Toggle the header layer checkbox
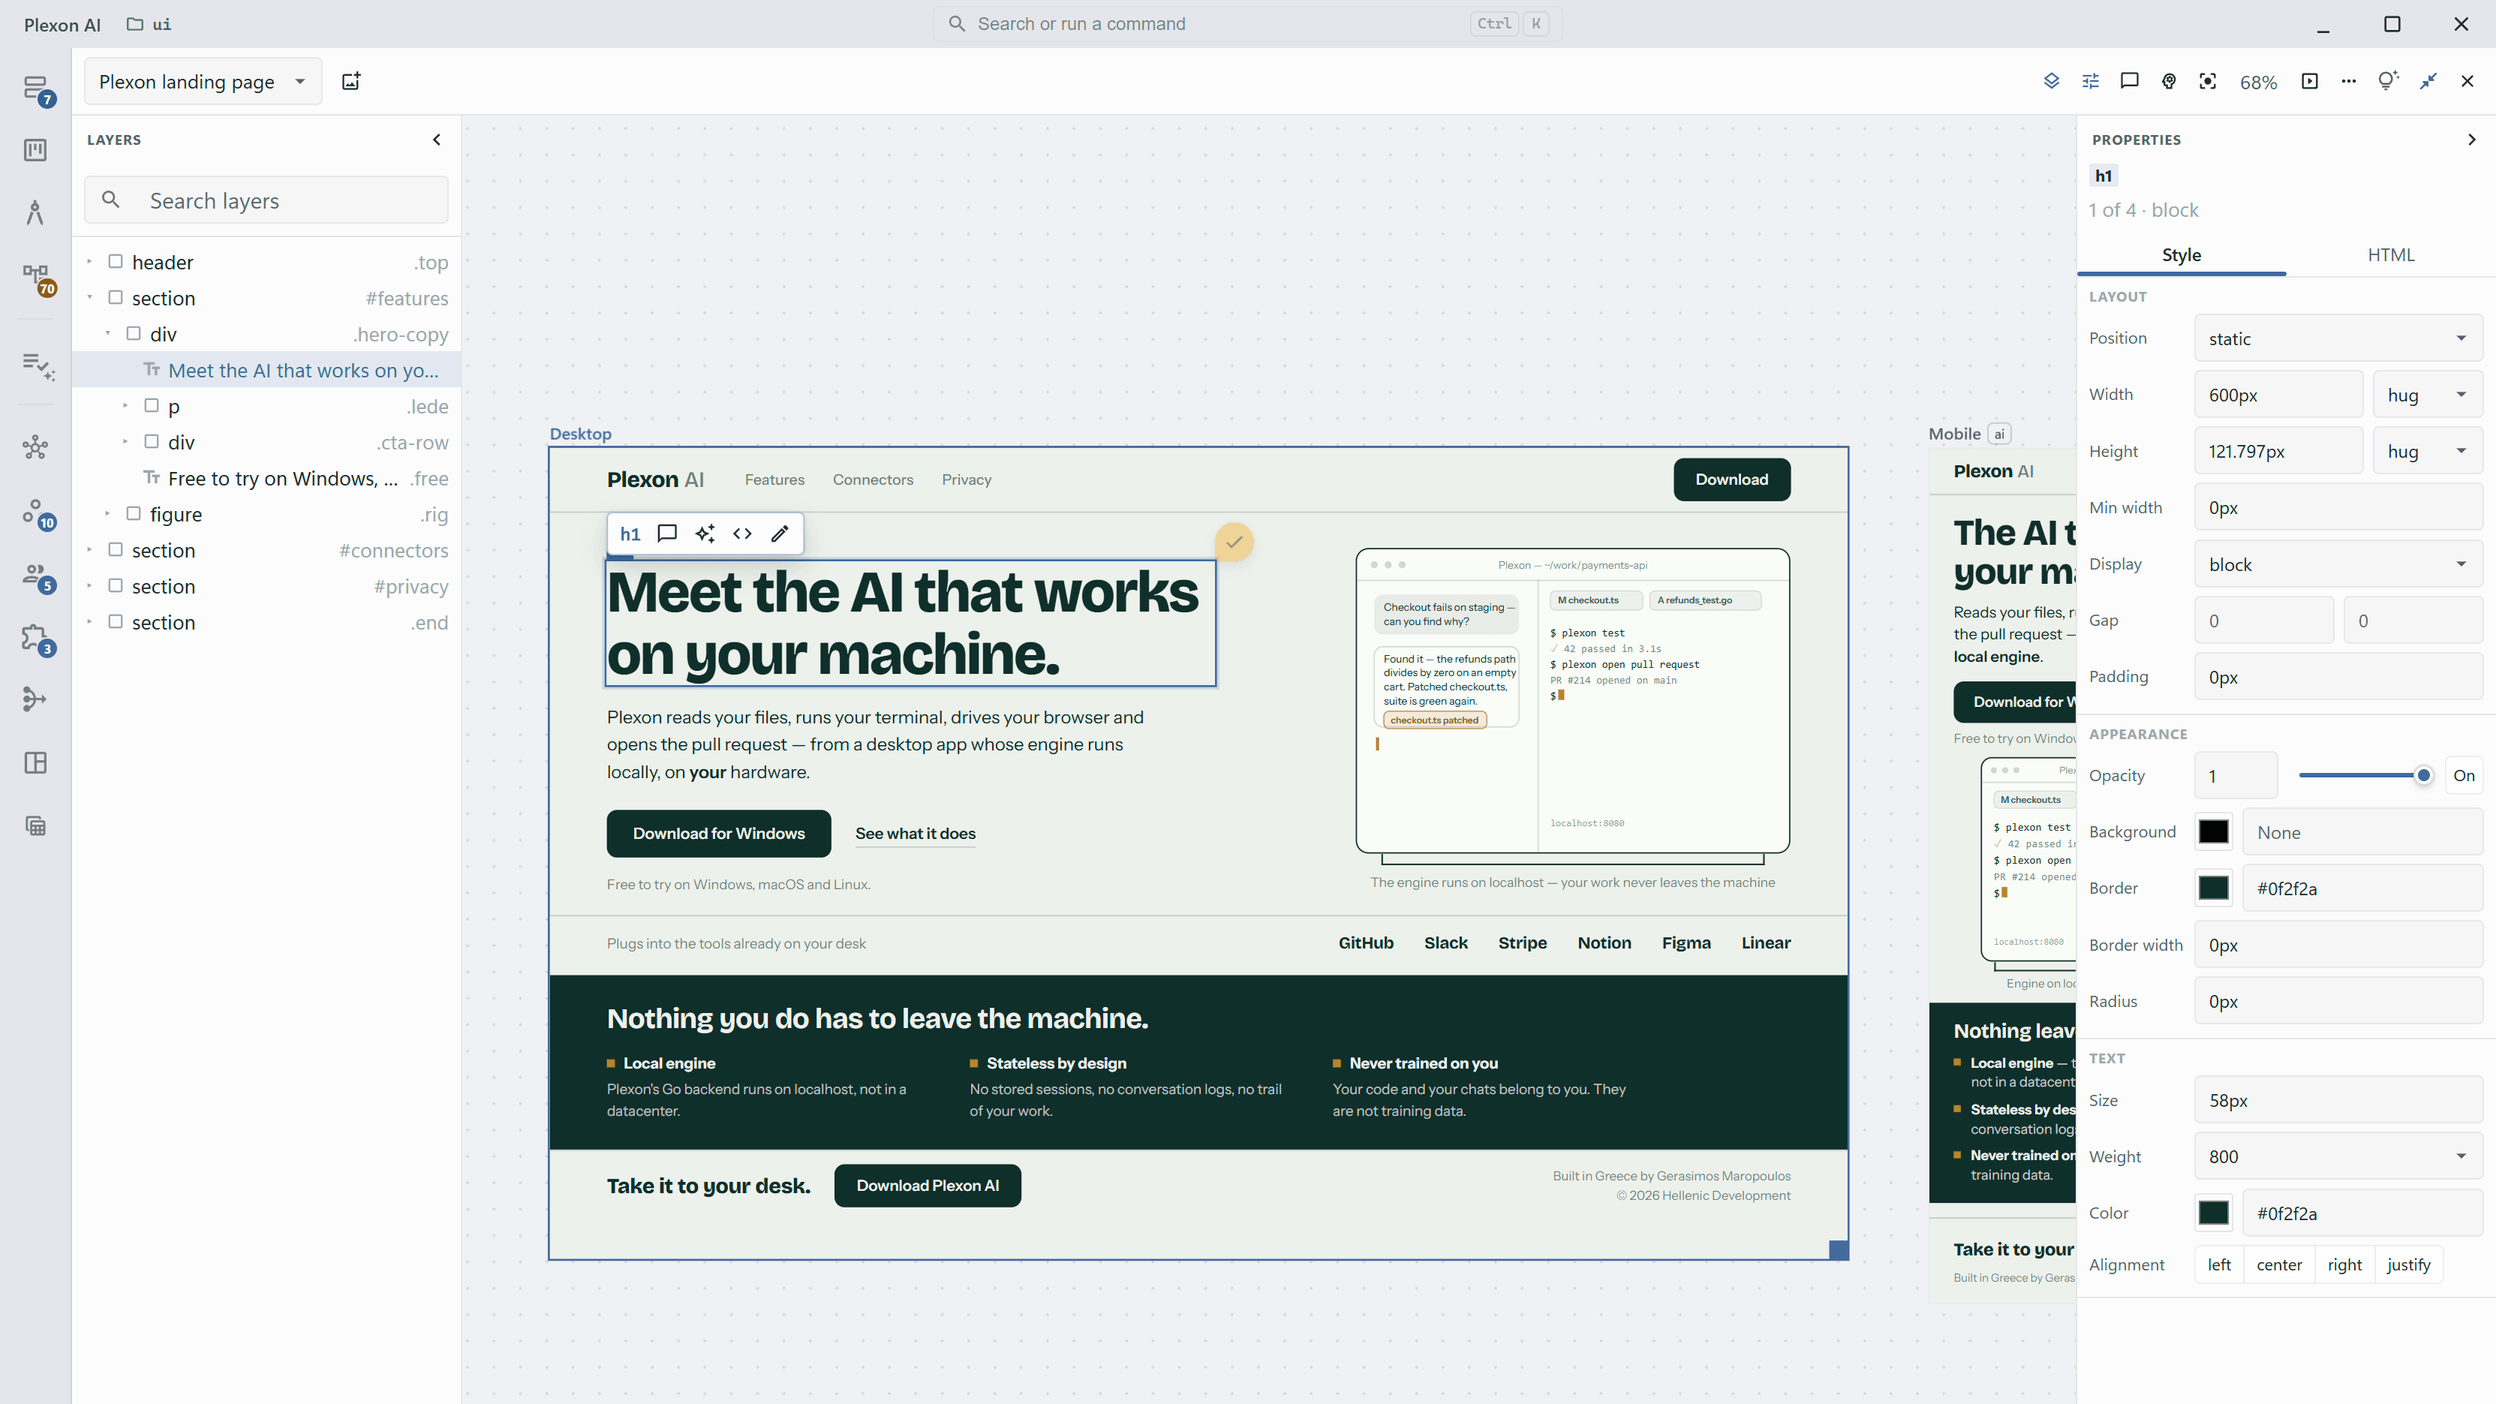This screenshot has width=2496, height=1404. pos(115,261)
